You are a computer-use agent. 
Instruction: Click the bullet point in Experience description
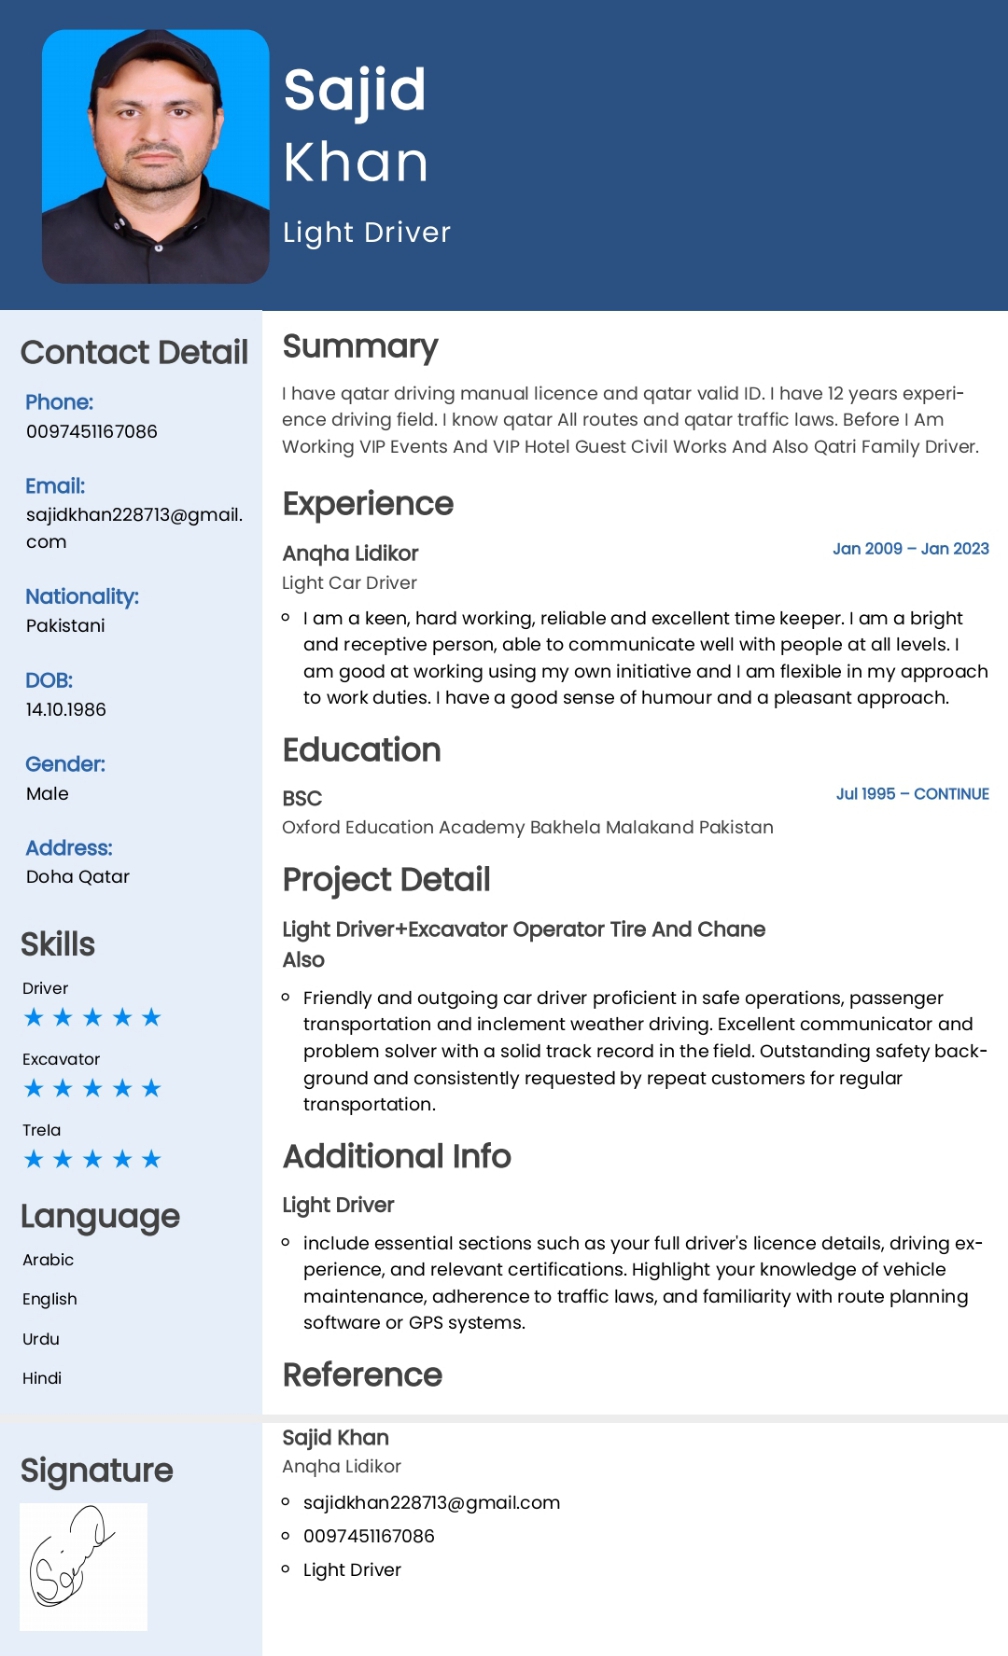coord(286,618)
